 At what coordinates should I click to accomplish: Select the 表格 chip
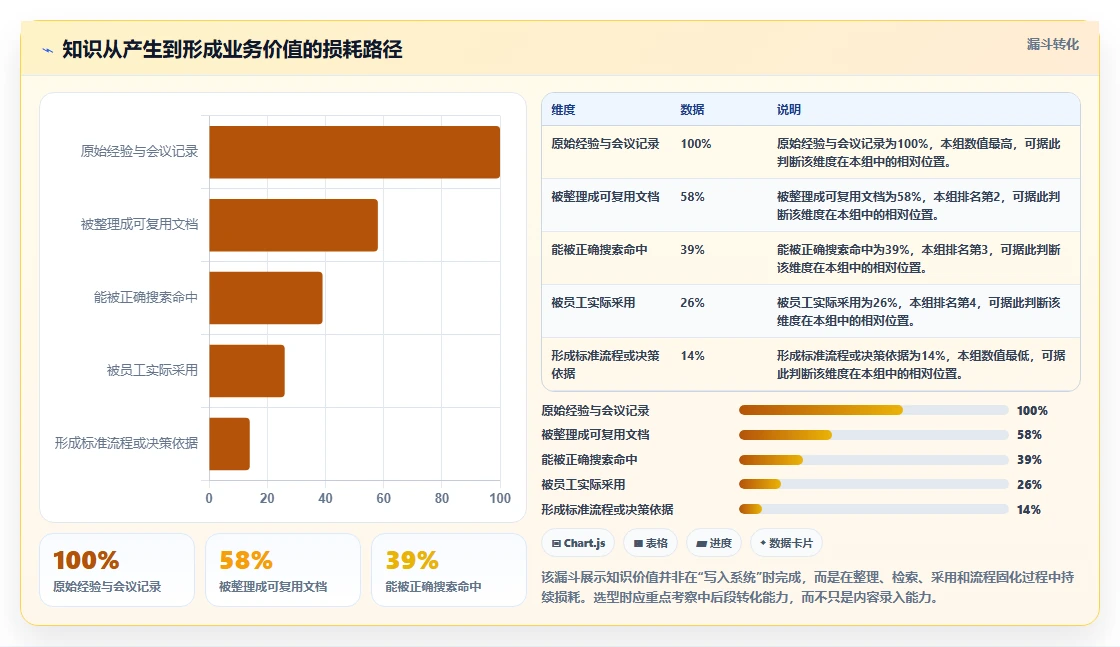650,543
